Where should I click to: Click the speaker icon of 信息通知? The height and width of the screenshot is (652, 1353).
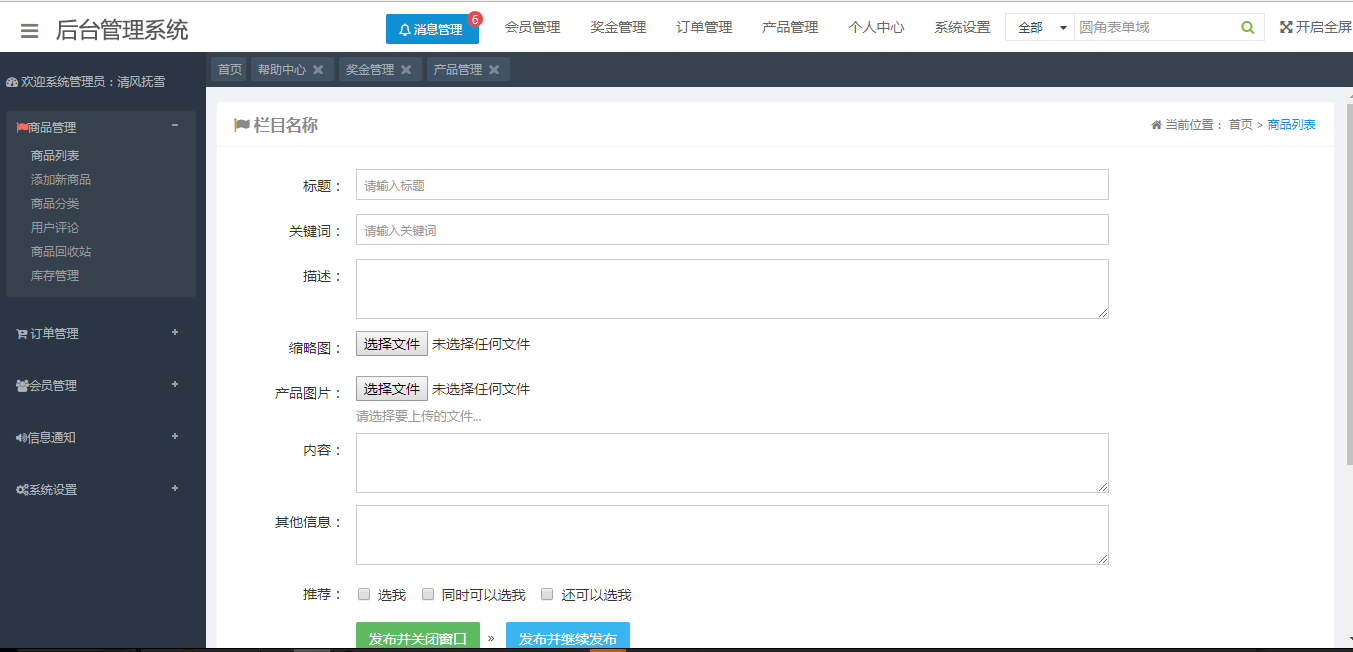(21, 438)
